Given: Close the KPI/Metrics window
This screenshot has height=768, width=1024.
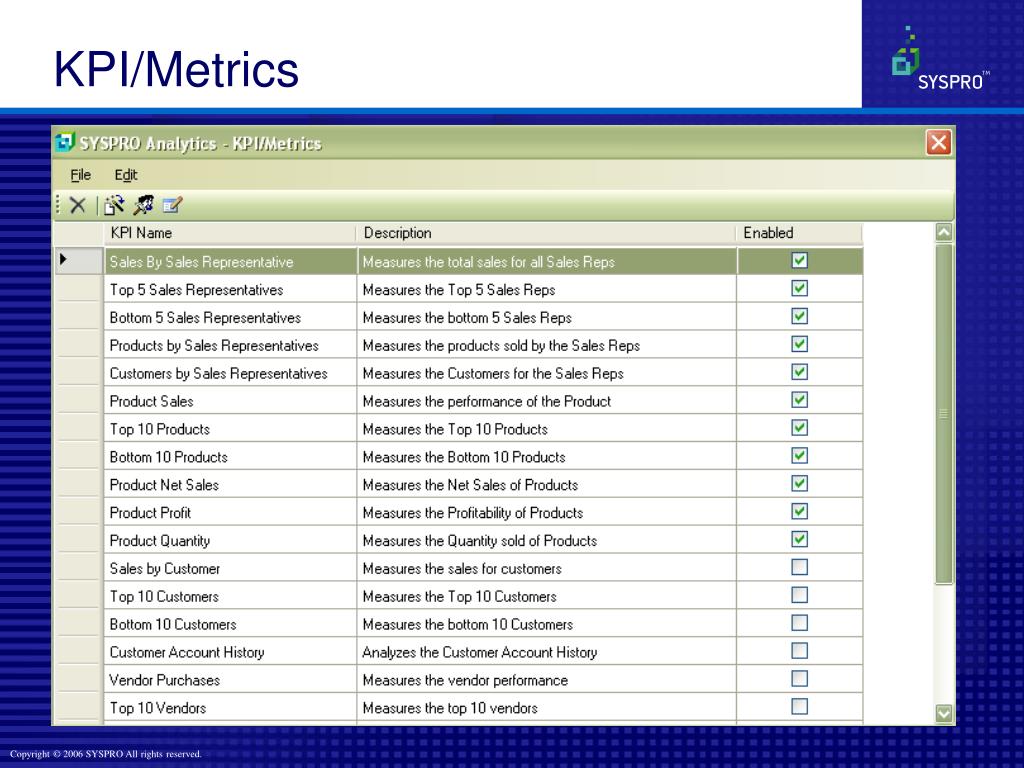Looking at the screenshot, I should (938, 142).
